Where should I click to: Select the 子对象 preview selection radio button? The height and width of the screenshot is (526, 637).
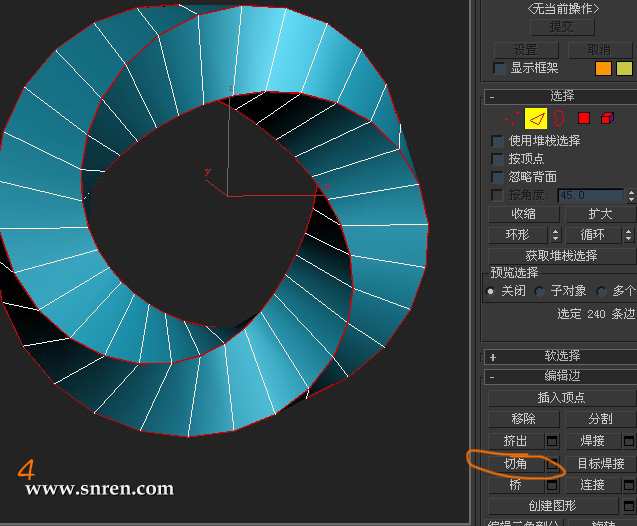coord(540,291)
